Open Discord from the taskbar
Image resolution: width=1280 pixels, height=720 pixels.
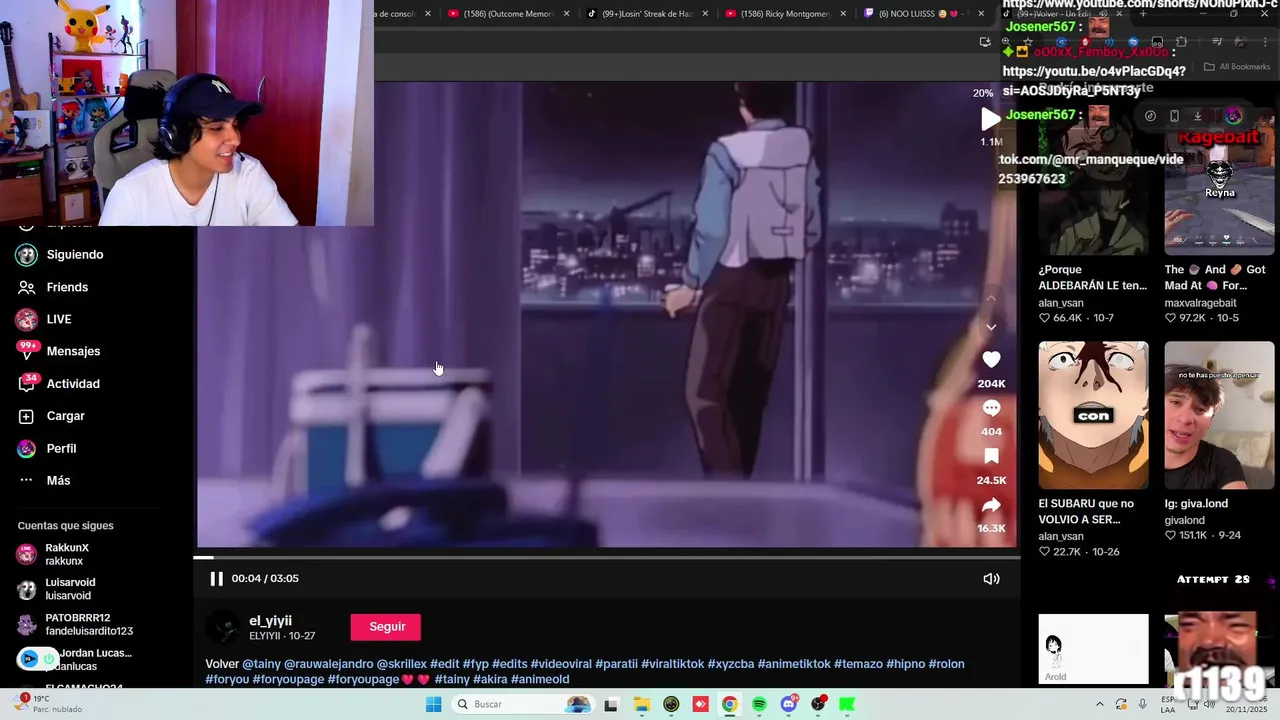[788, 704]
